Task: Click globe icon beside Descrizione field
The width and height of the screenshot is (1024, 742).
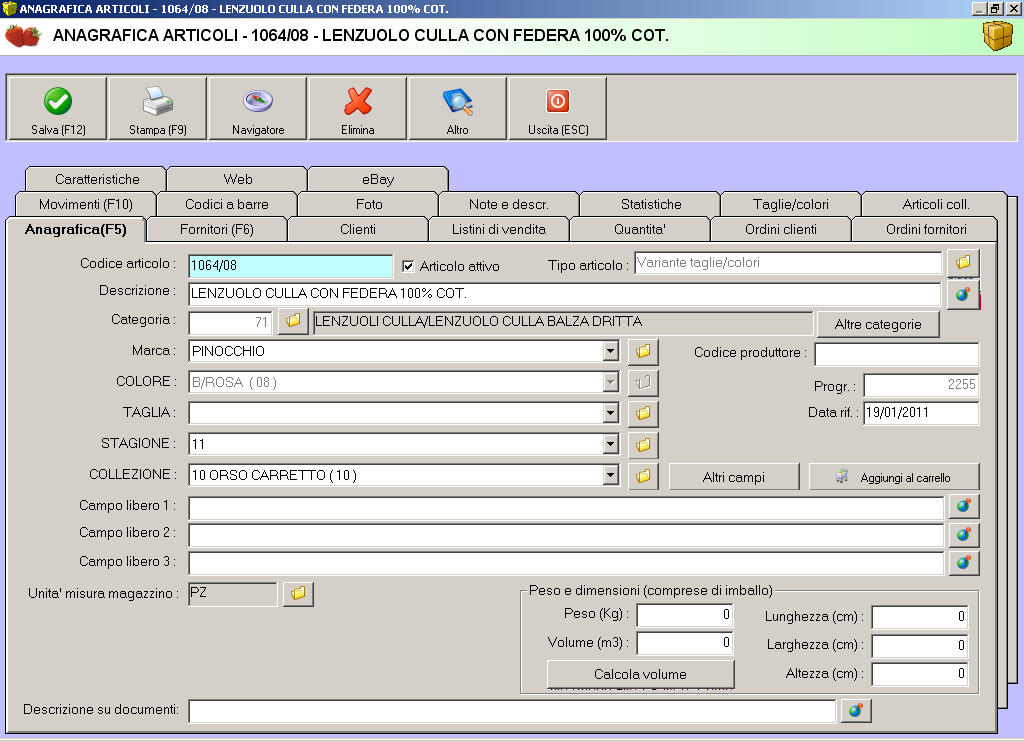Action: coord(963,294)
